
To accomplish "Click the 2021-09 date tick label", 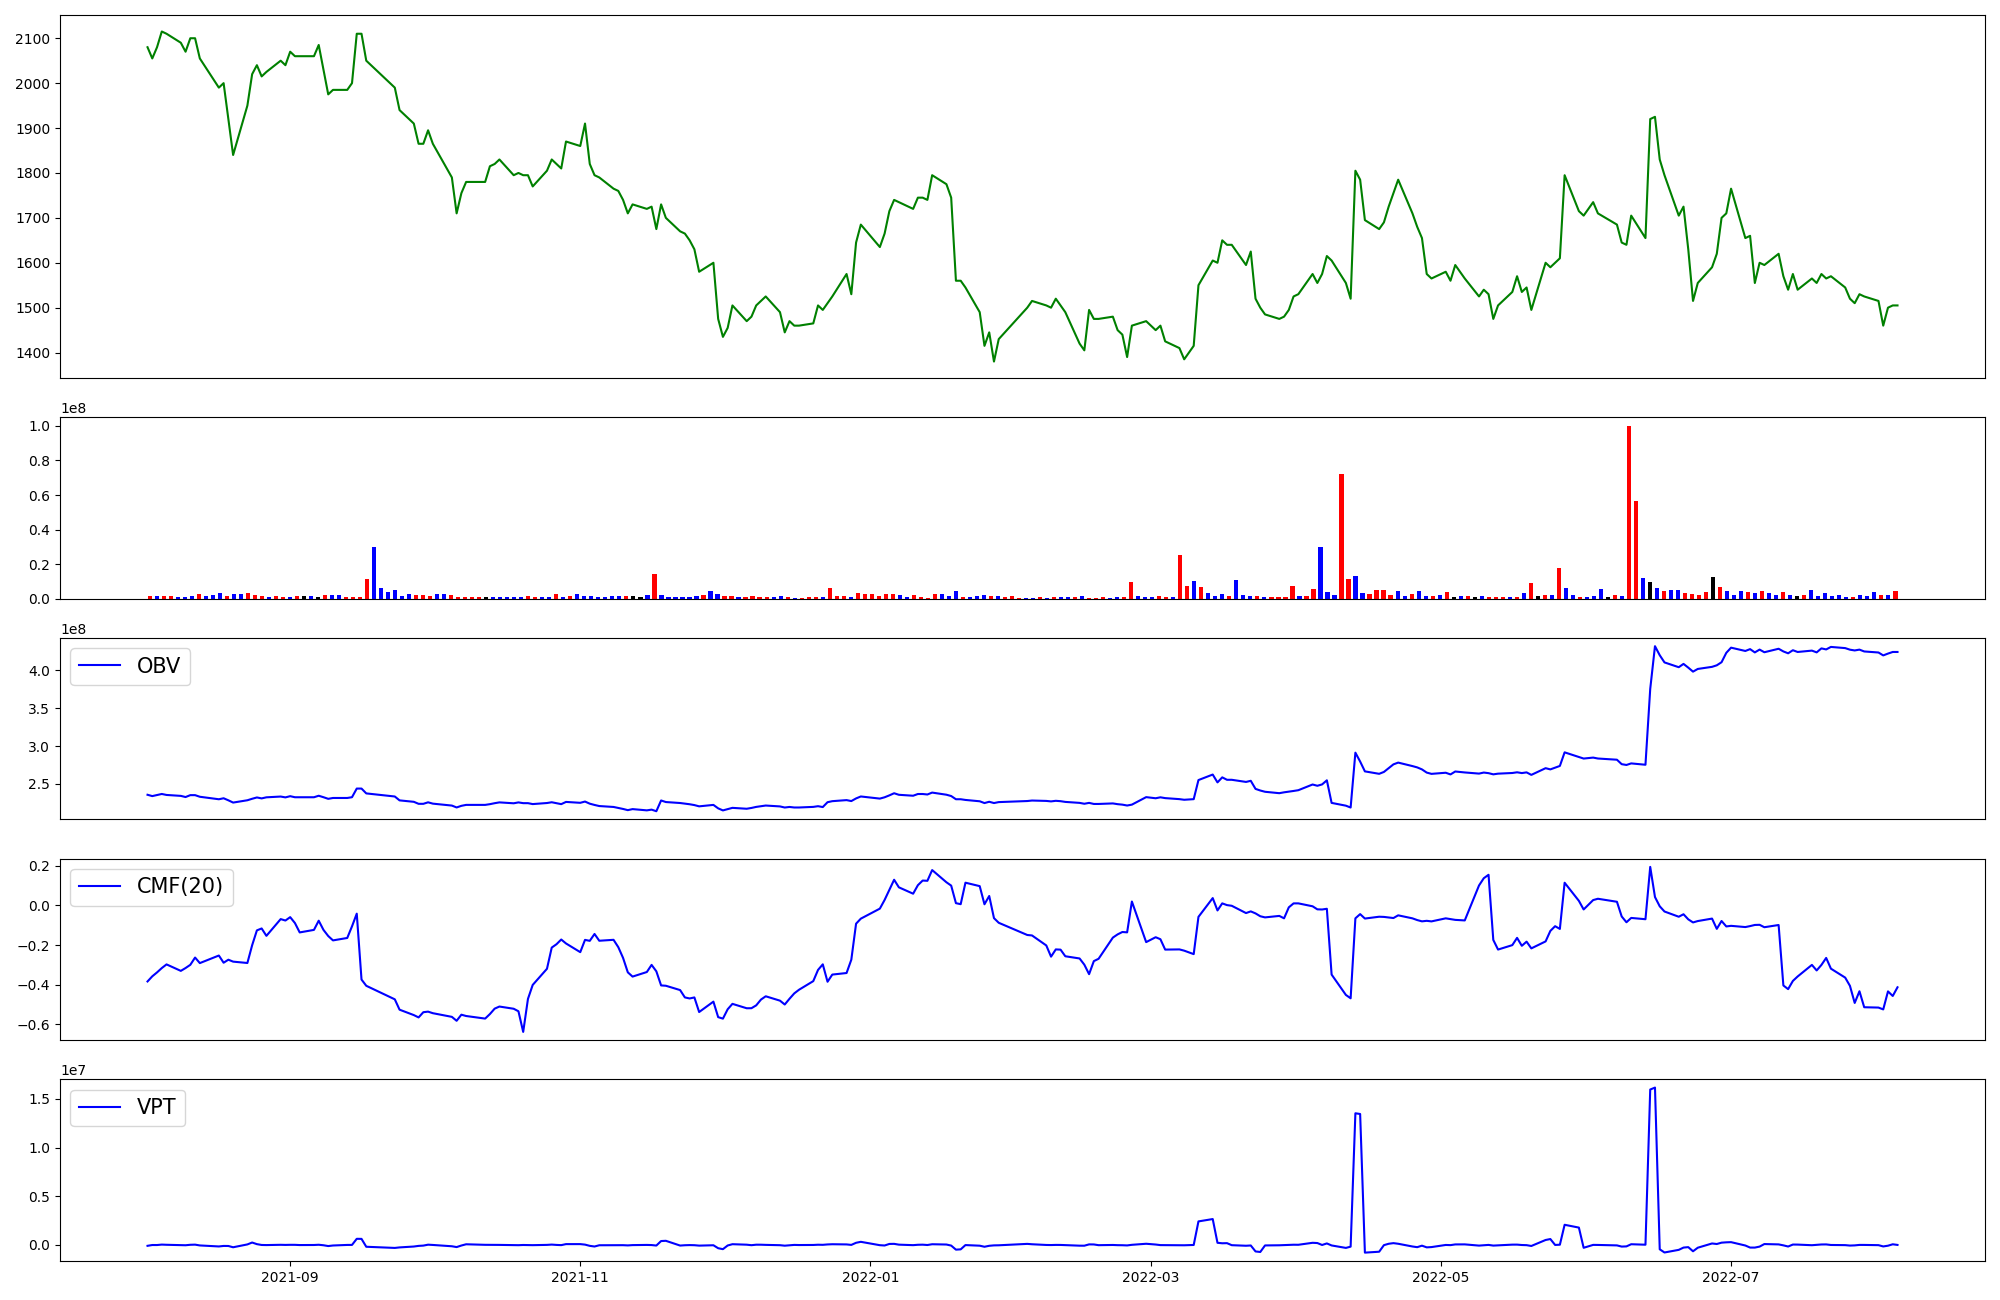I will coord(290,1277).
